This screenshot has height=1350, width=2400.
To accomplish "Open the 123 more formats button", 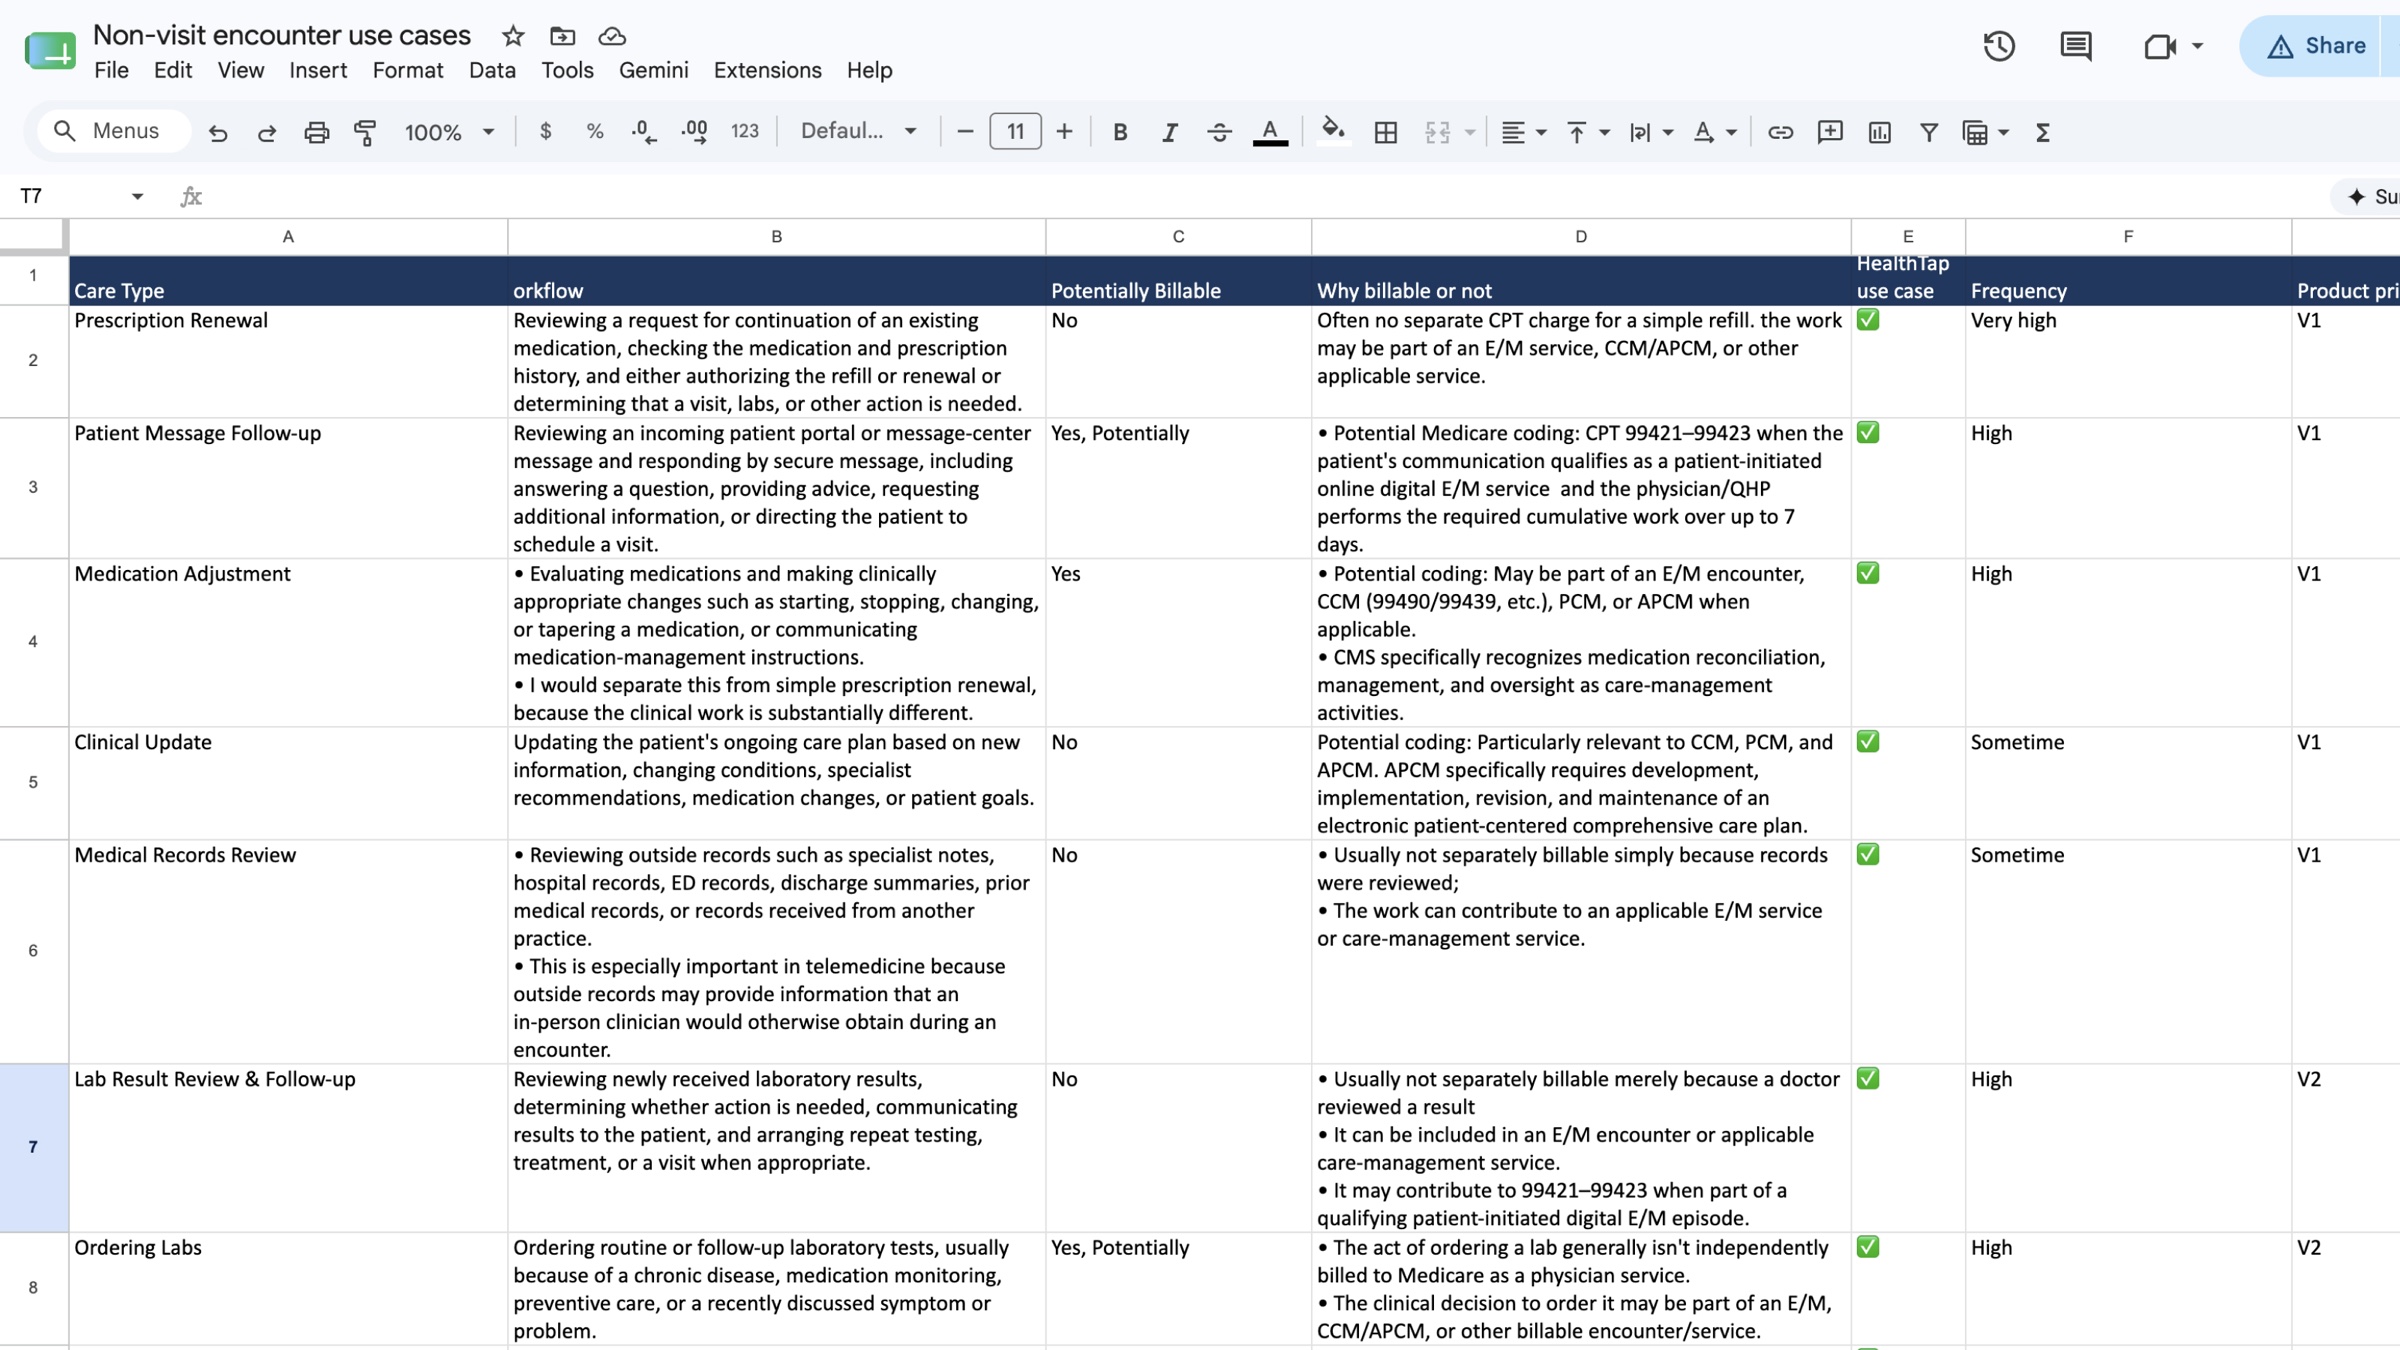I will (x=745, y=131).
